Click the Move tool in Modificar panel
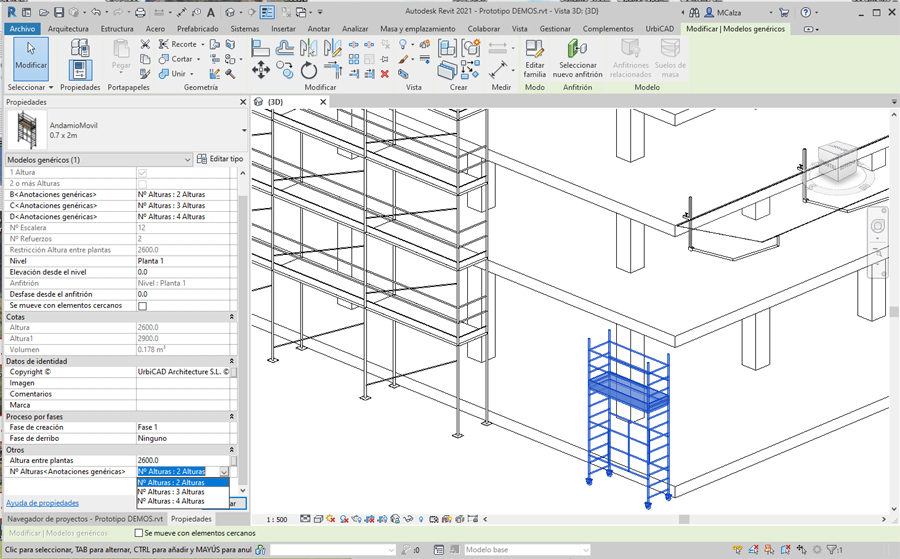900x559 pixels. [x=261, y=70]
